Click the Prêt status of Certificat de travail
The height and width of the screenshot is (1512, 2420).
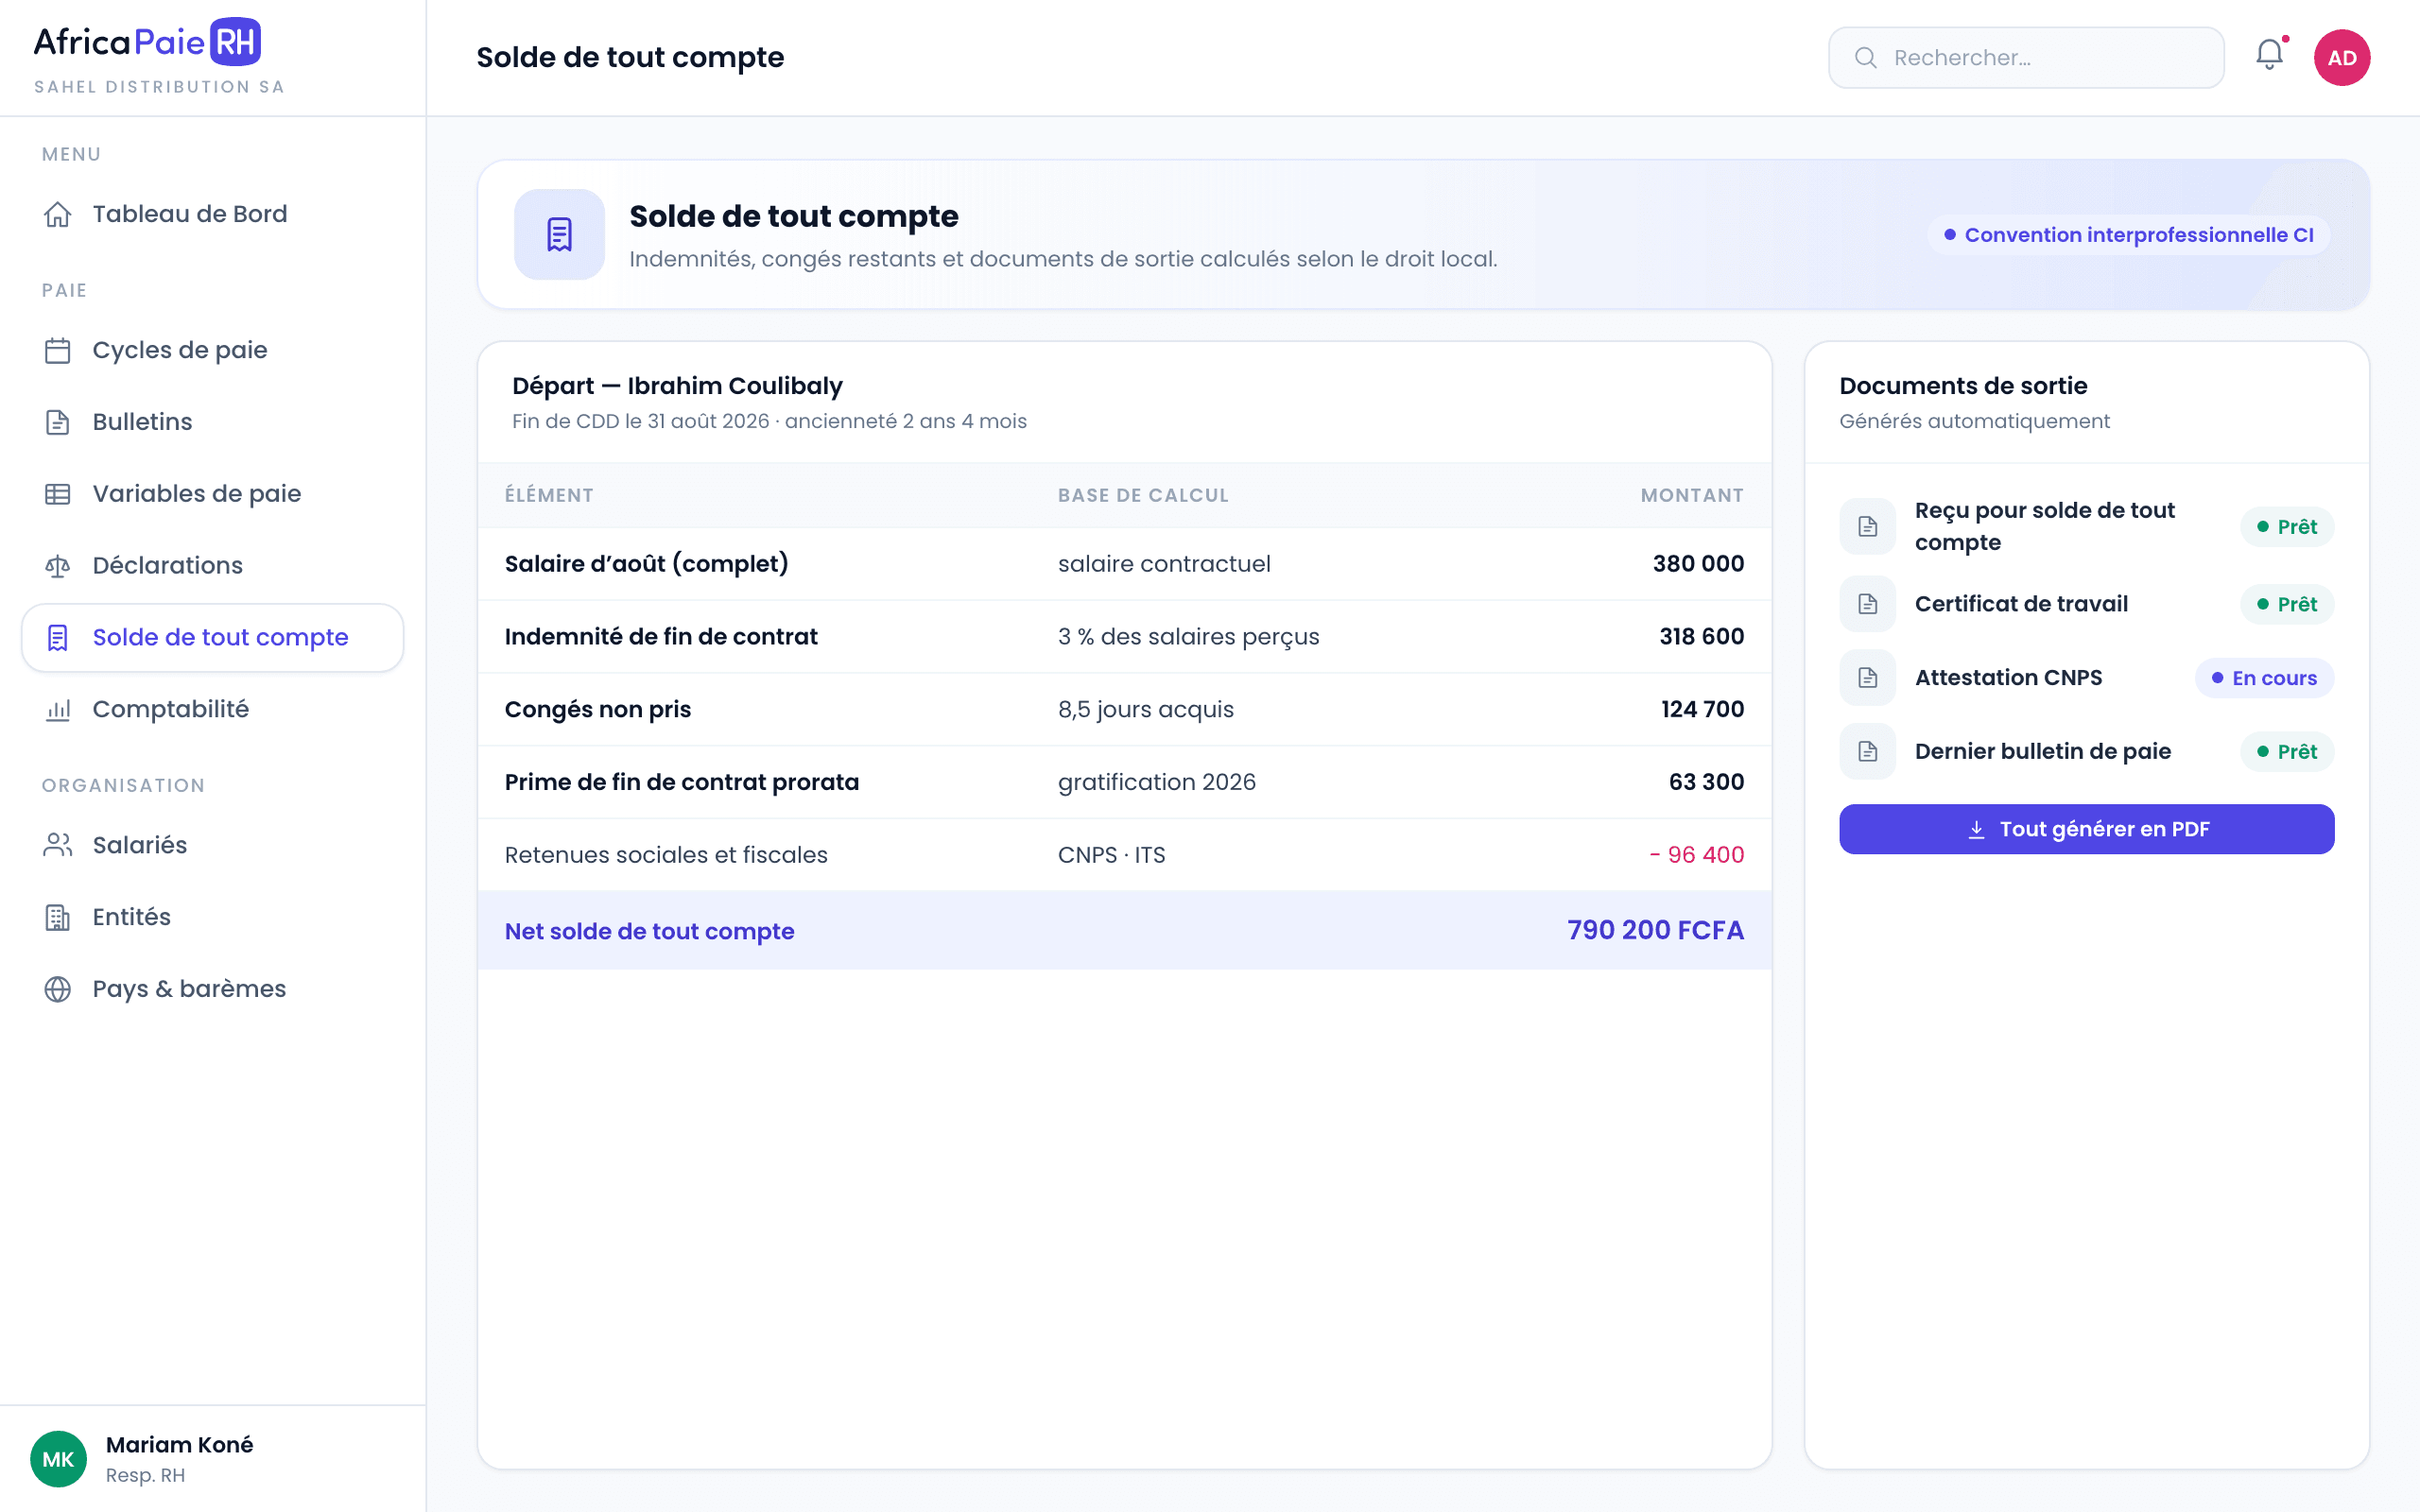coord(2286,604)
